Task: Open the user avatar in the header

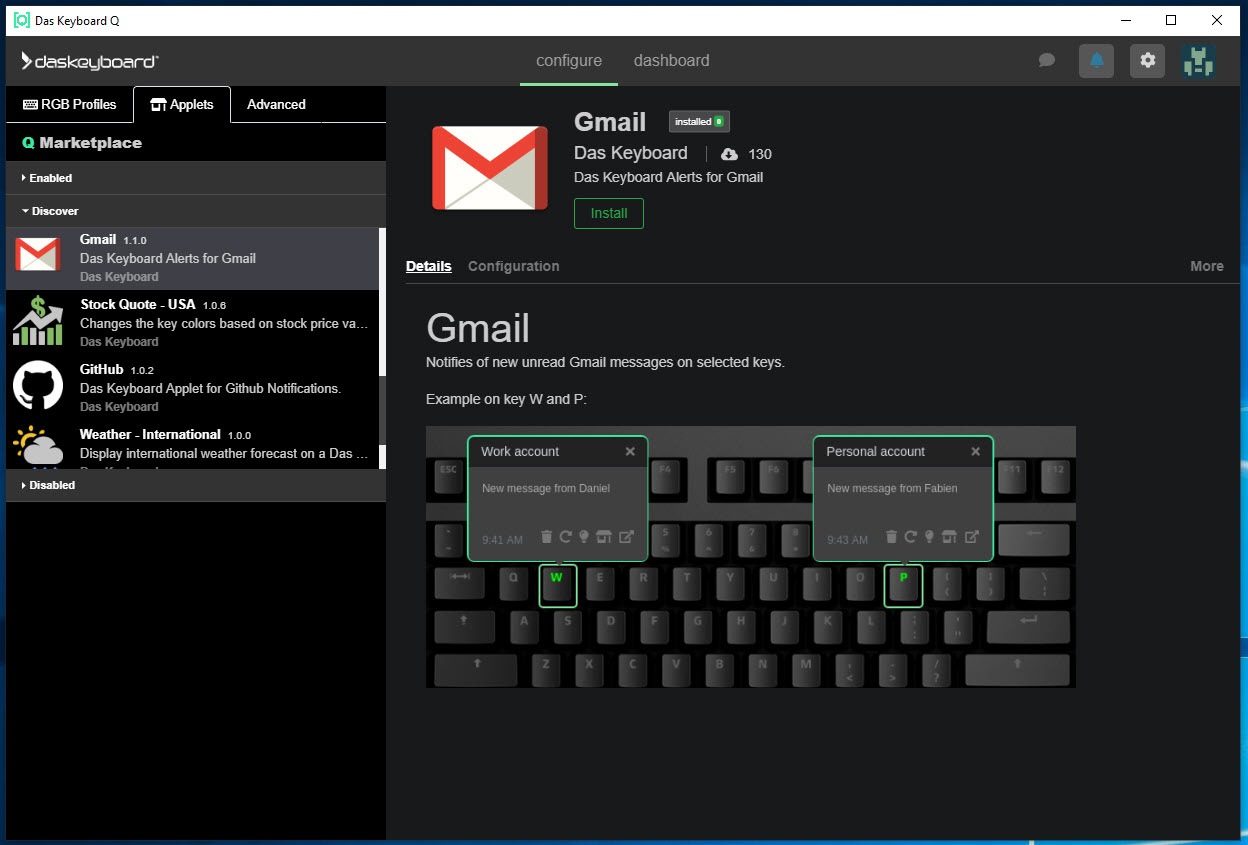Action: 1197,61
